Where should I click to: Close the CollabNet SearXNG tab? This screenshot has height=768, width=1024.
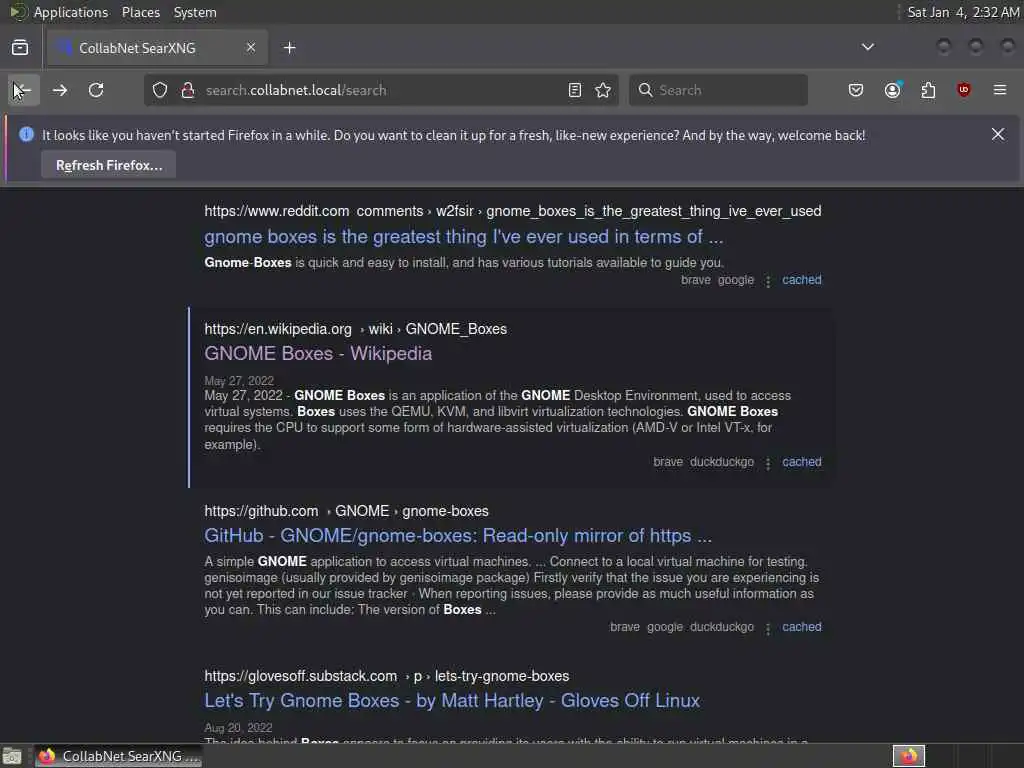(x=251, y=47)
